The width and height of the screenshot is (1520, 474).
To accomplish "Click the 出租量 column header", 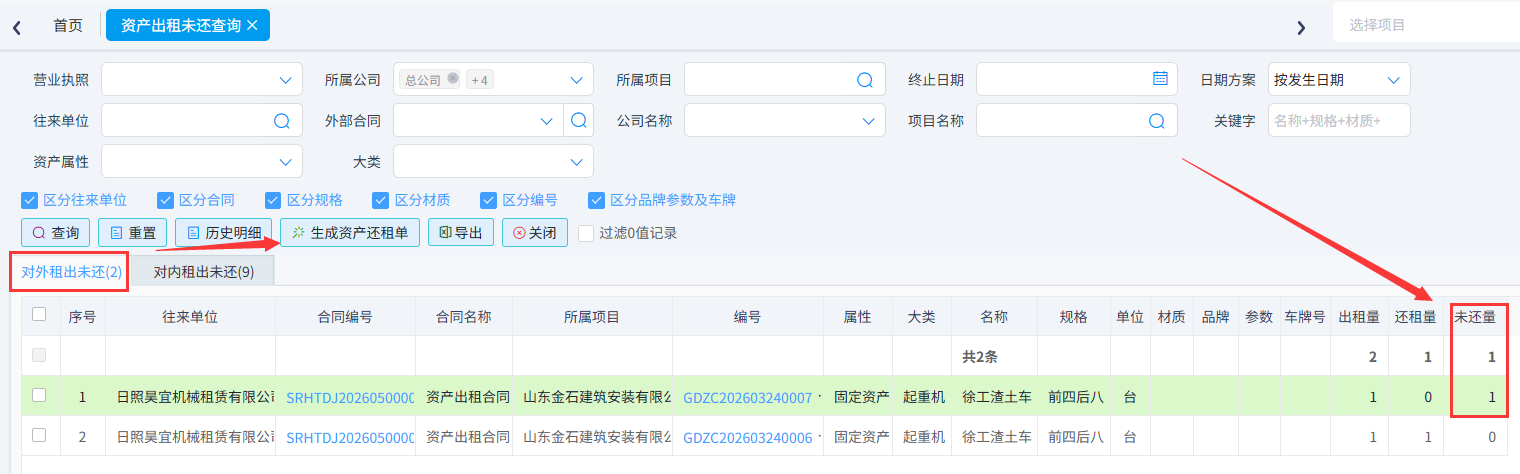I will pyautogui.click(x=1359, y=316).
